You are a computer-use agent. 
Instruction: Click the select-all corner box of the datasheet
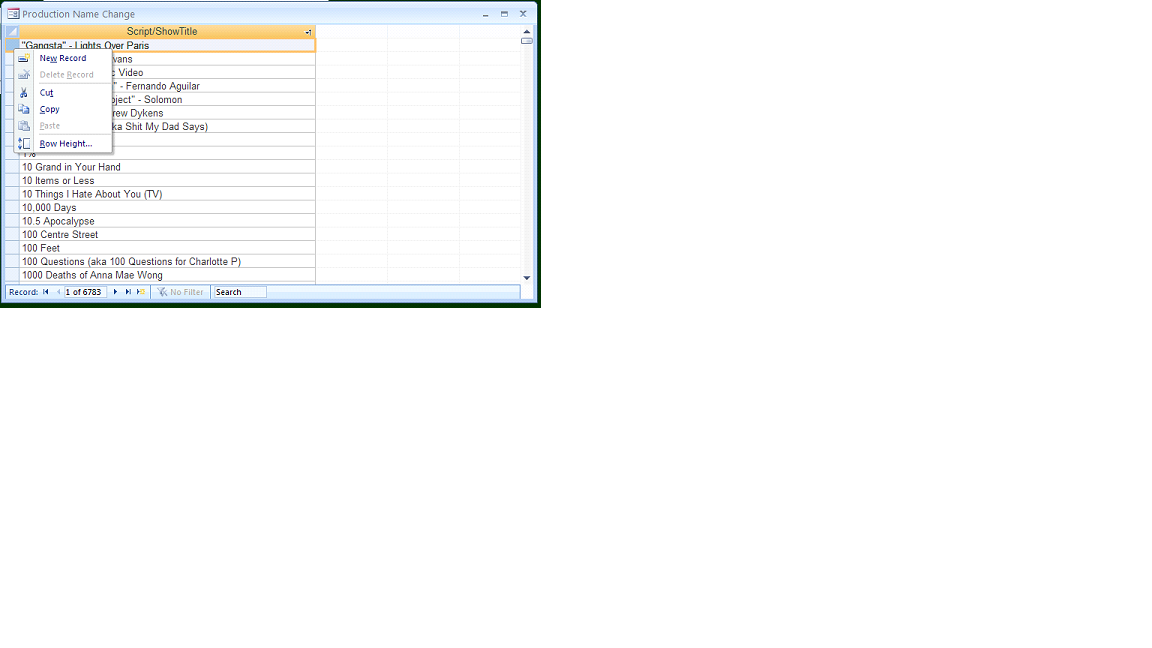[x=12, y=32]
